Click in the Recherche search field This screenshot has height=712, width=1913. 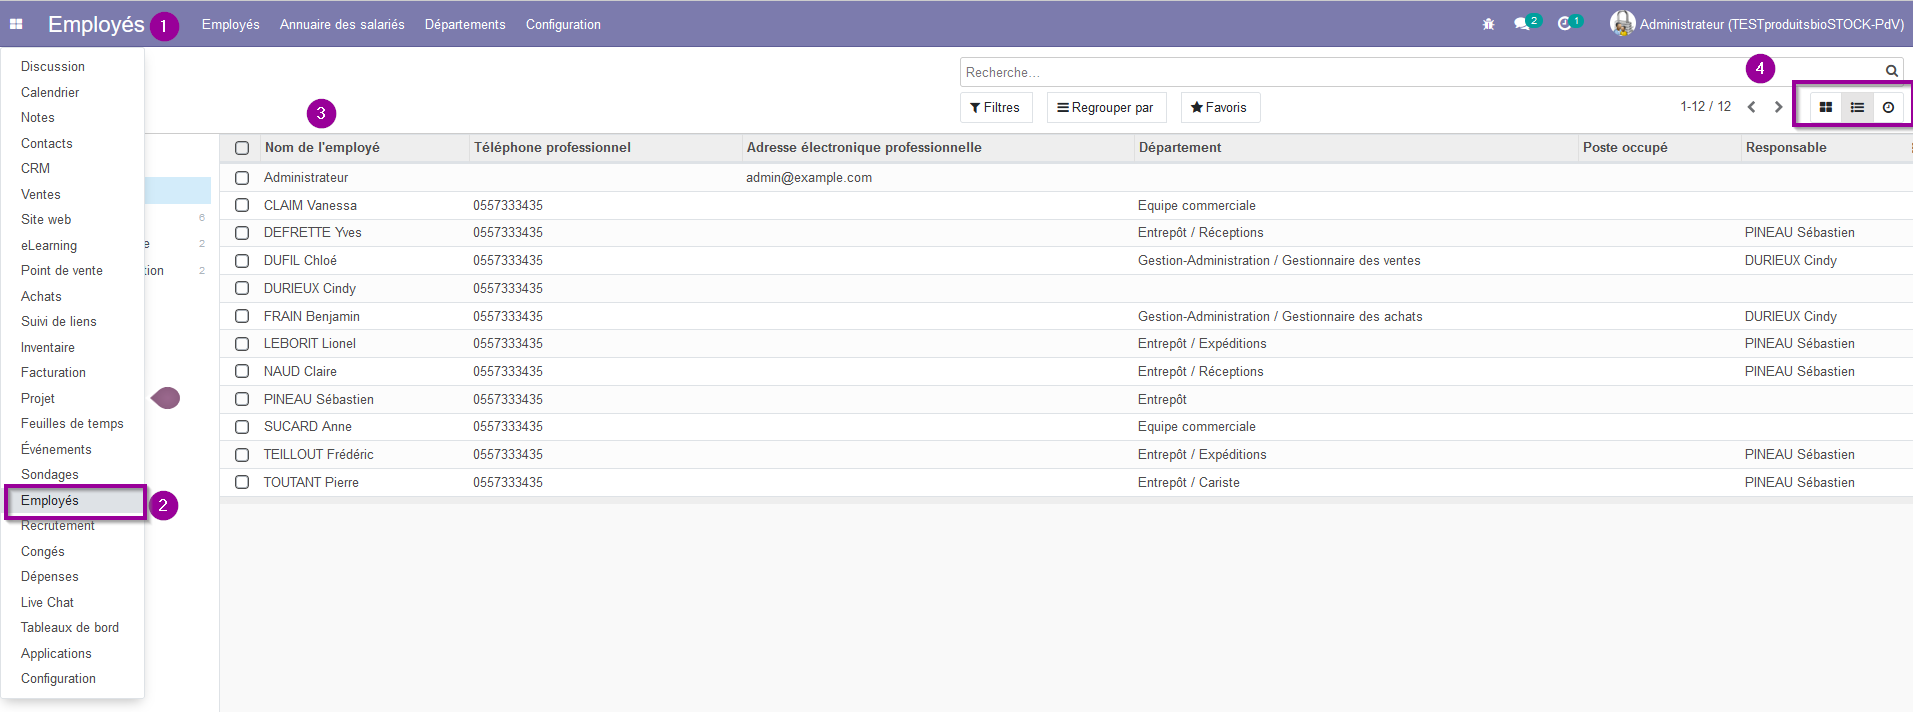click(1420, 72)
